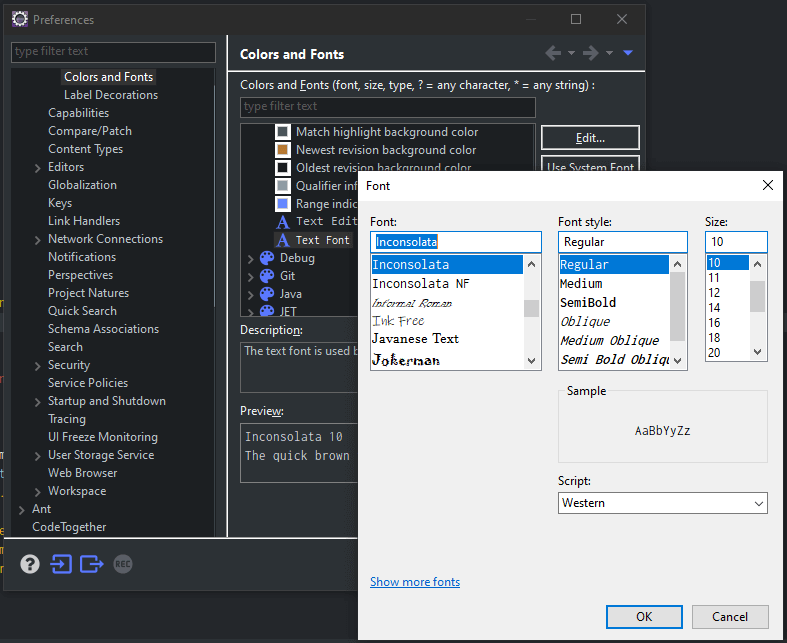Open the Script dropdown

(662, 503)
